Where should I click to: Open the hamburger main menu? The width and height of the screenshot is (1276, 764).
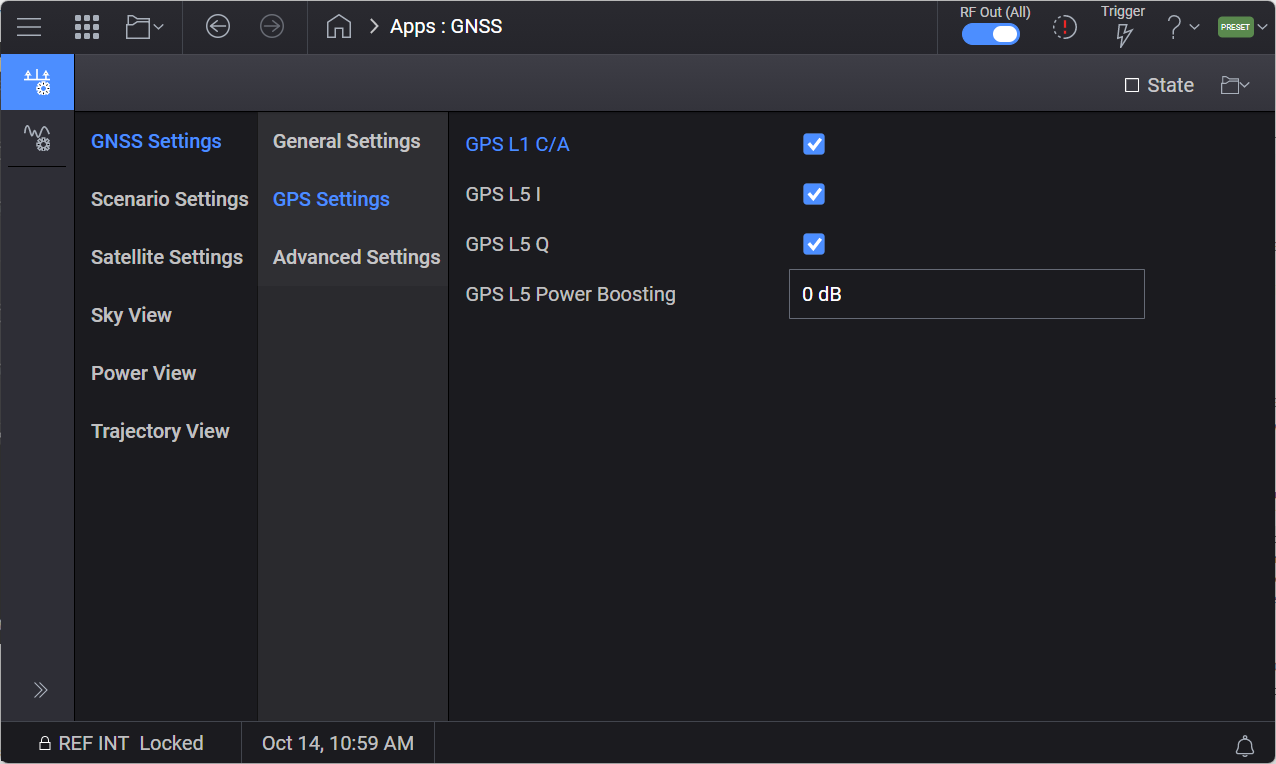[x=29, y=27]
